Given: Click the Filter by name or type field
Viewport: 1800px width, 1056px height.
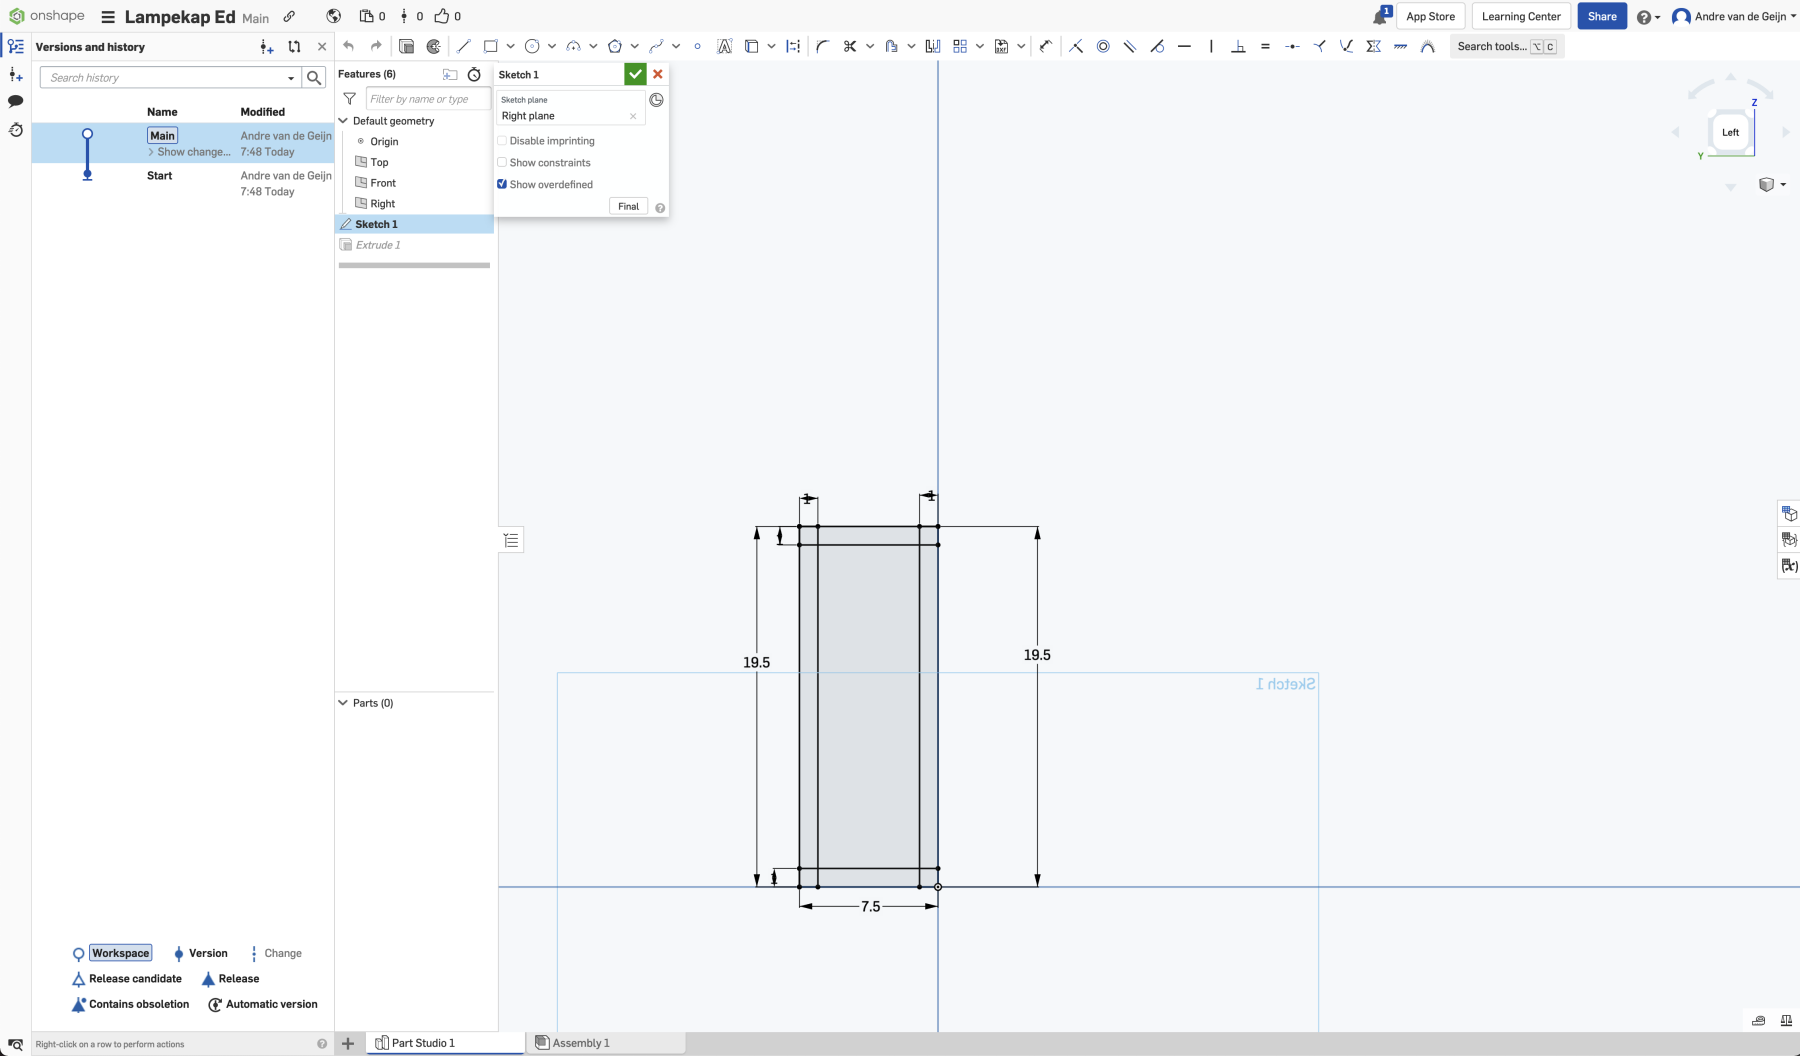Looking at the screenshot, I should coord(428,99).
